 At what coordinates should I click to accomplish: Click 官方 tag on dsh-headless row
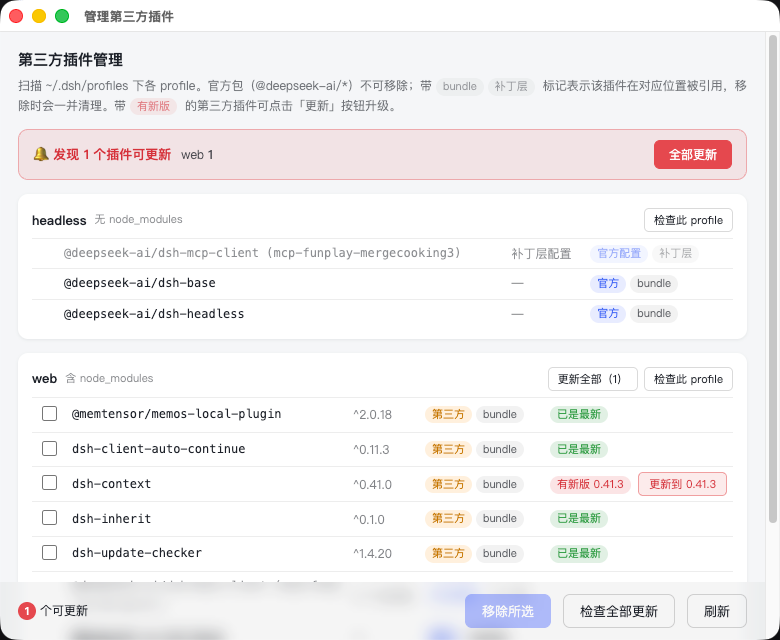[607, 313]
